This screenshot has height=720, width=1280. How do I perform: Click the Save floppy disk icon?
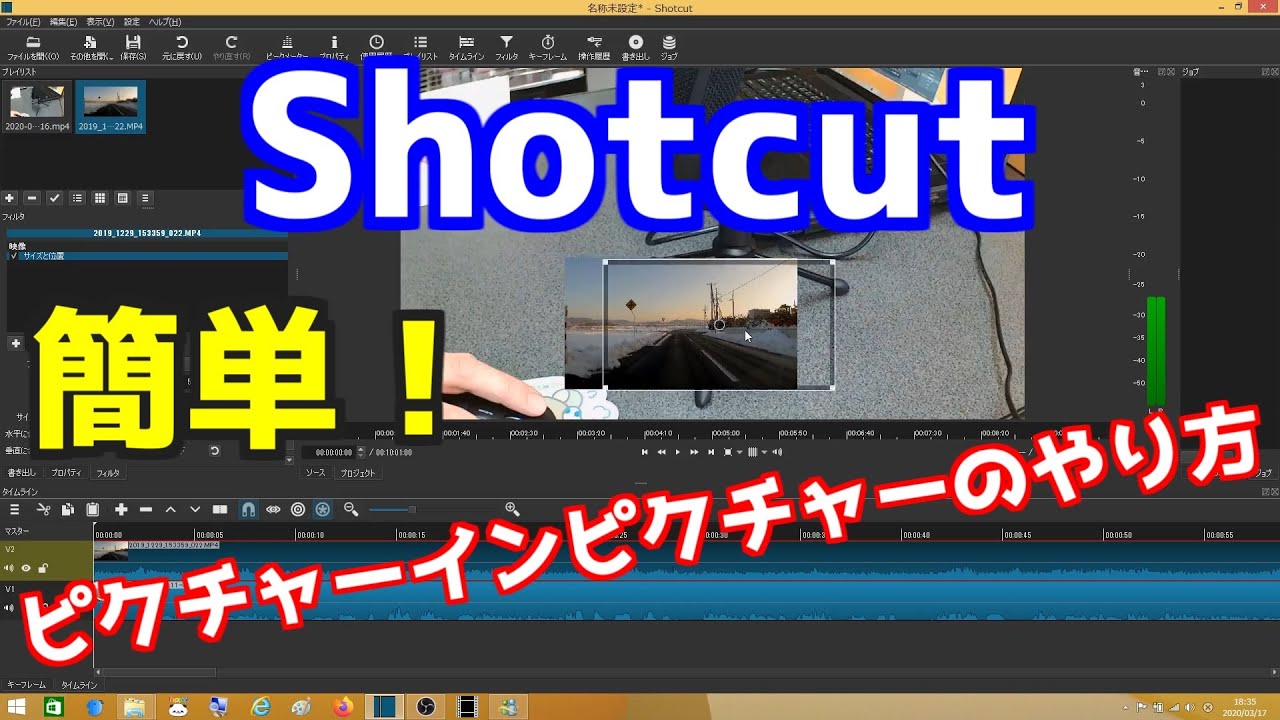coord(133,43)
